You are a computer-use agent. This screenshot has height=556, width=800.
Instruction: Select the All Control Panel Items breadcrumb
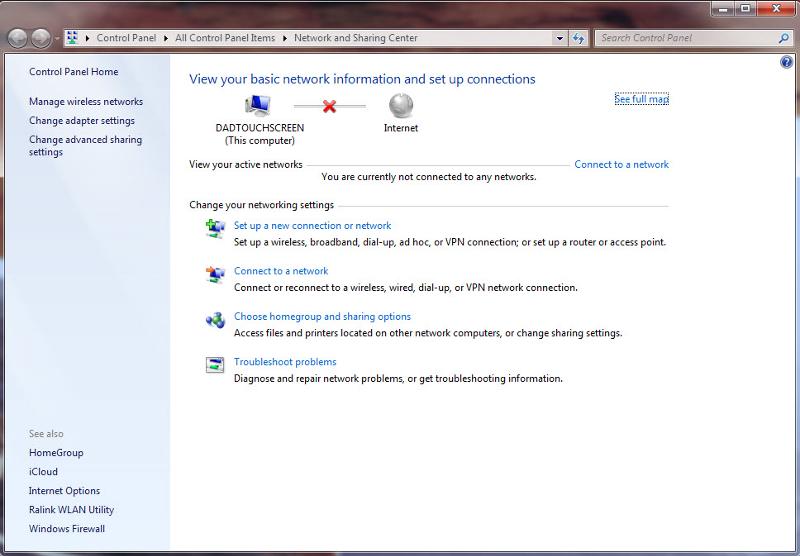click(x=225, y=38)
